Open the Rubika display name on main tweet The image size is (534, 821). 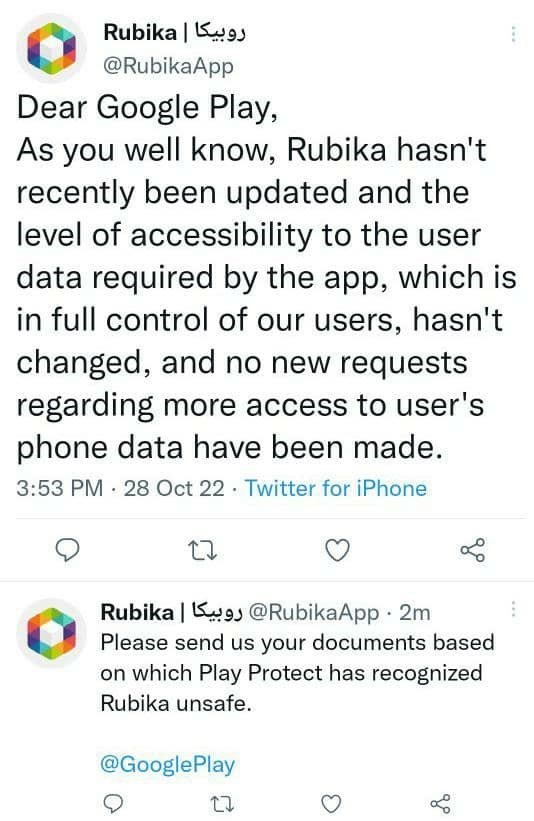coord(175,32)
